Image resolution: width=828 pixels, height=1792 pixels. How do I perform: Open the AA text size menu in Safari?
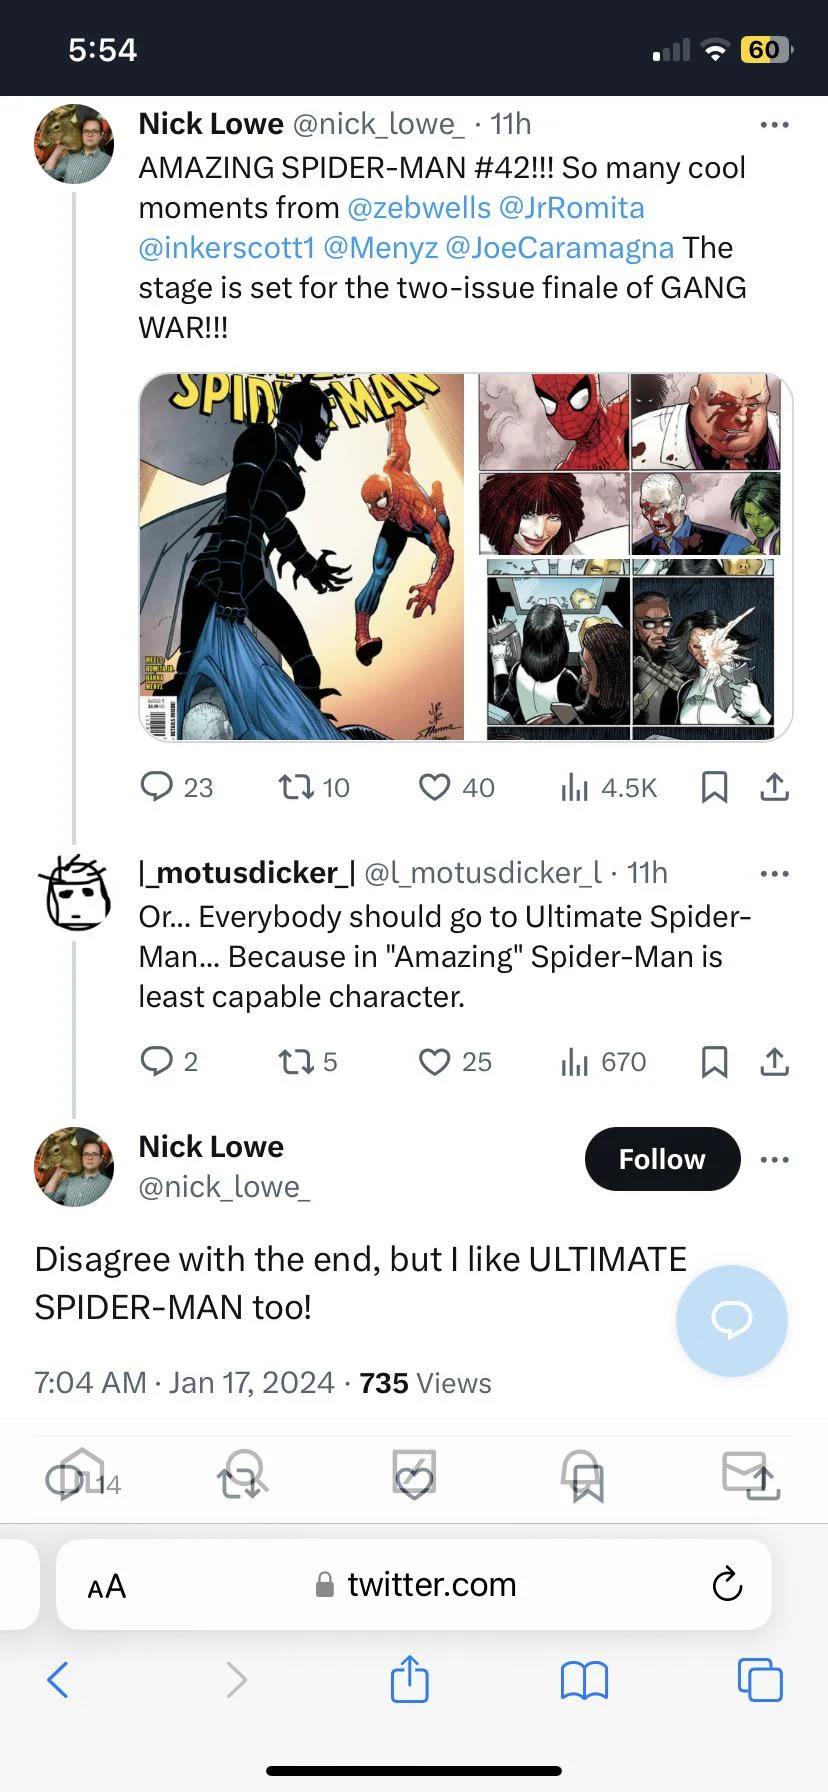(x=106, y=1584)
